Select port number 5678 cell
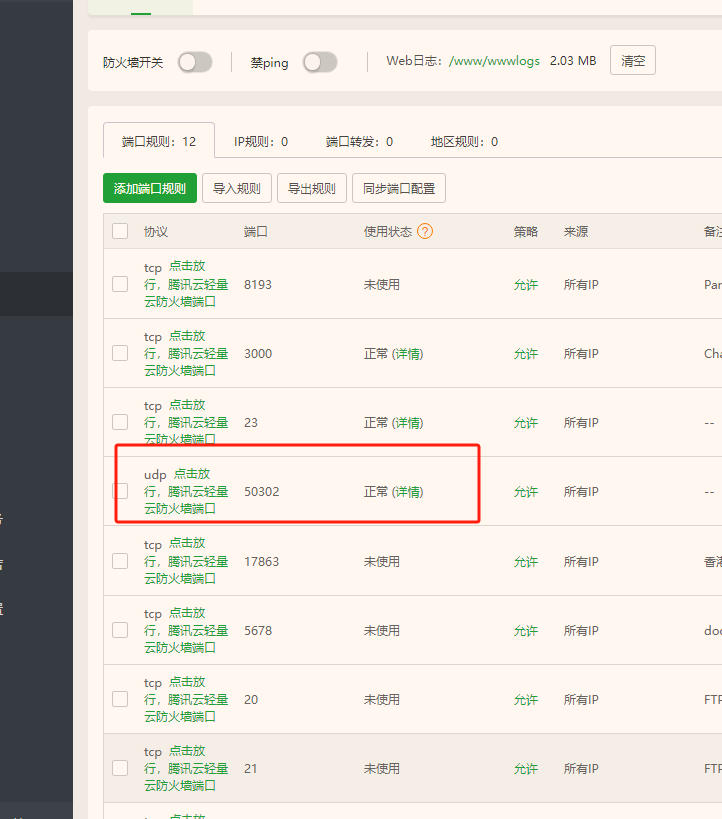The height and width of the screenshot is (819, 722). [x=258, y=630]
